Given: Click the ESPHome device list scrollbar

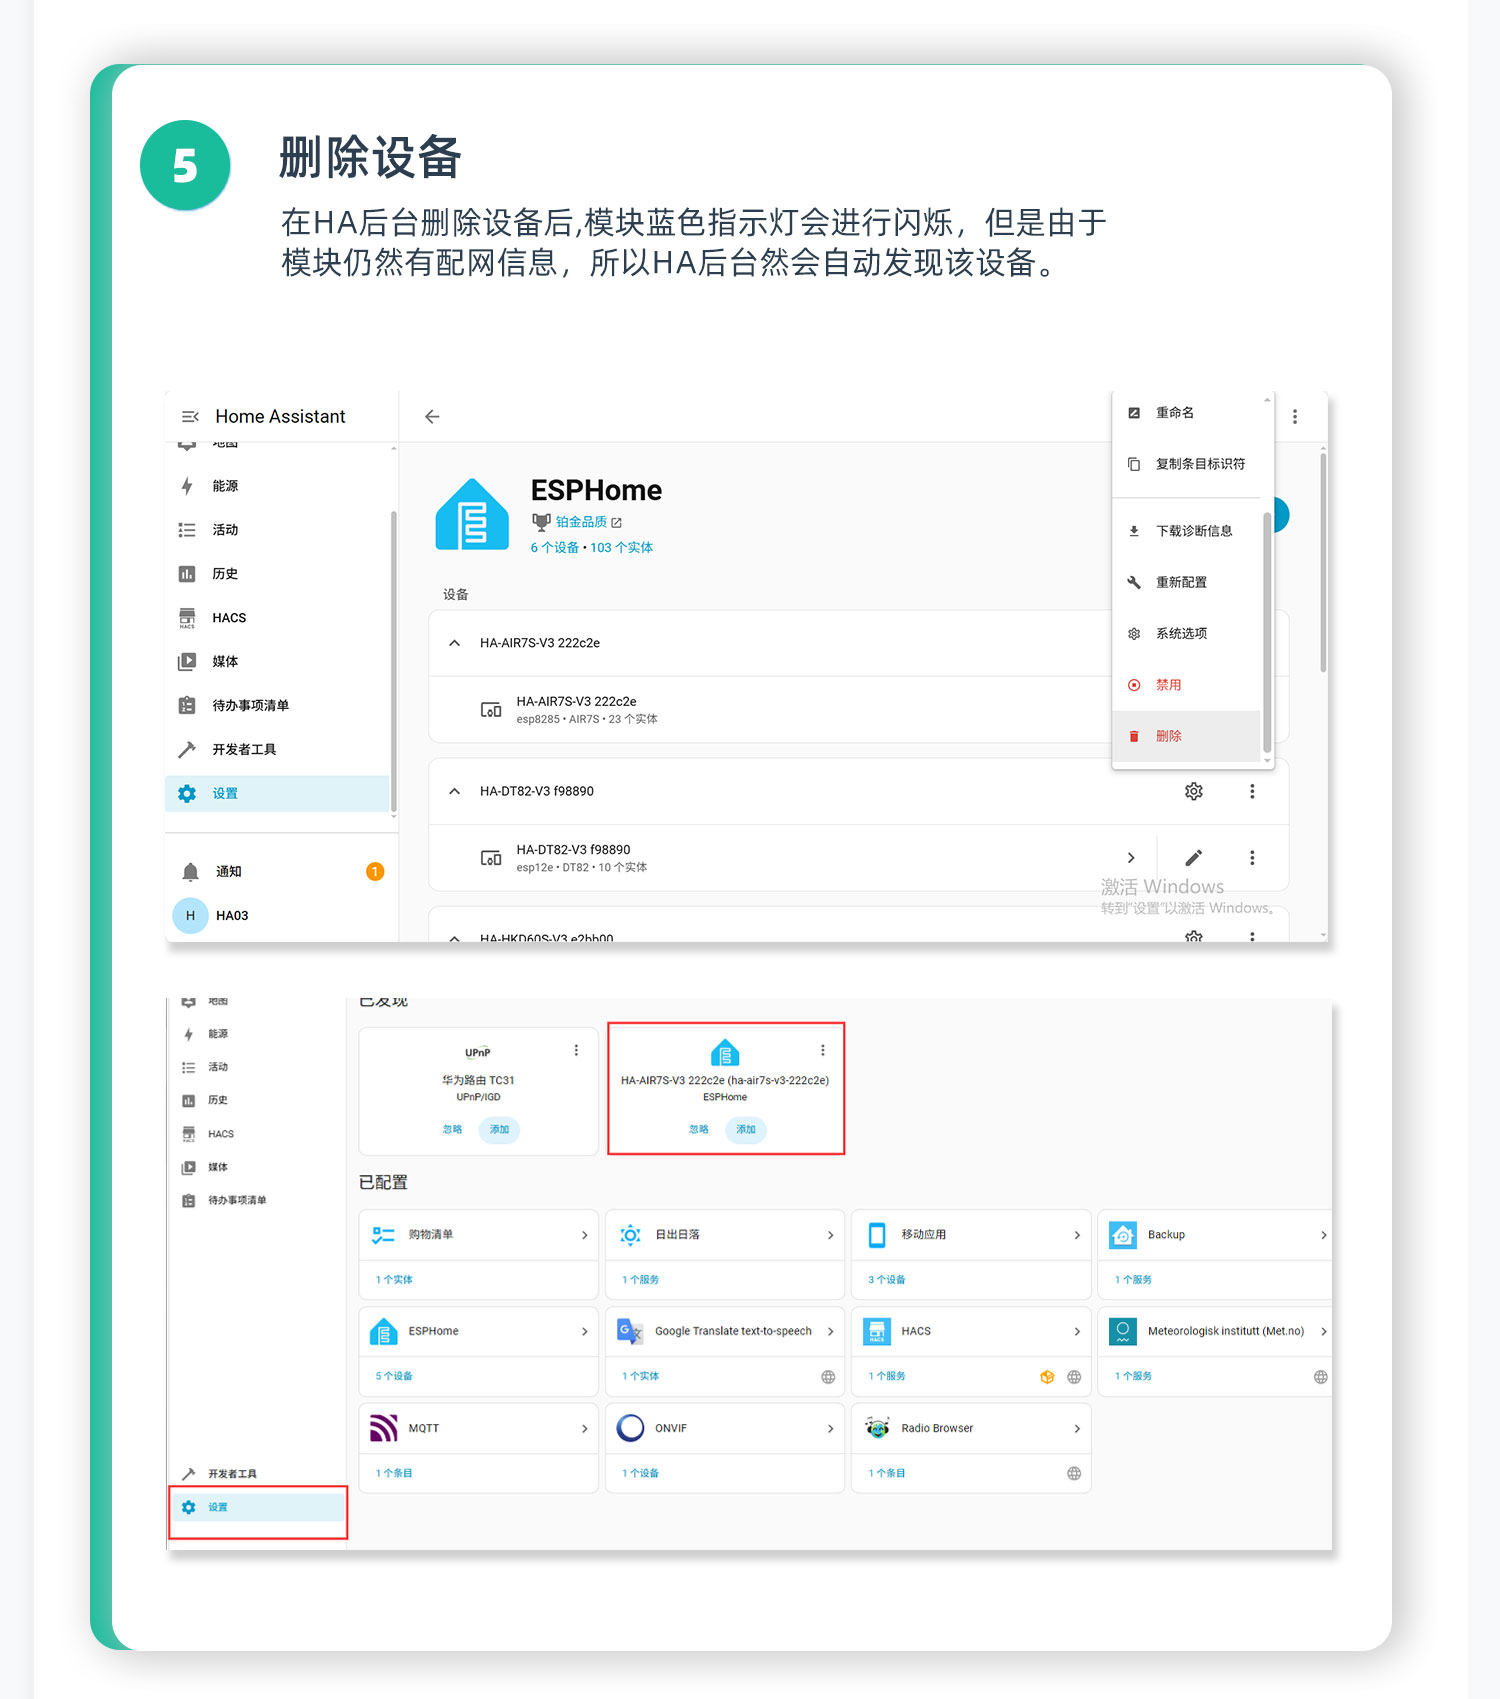Looking at the screenshot, I should (1323, 563).
